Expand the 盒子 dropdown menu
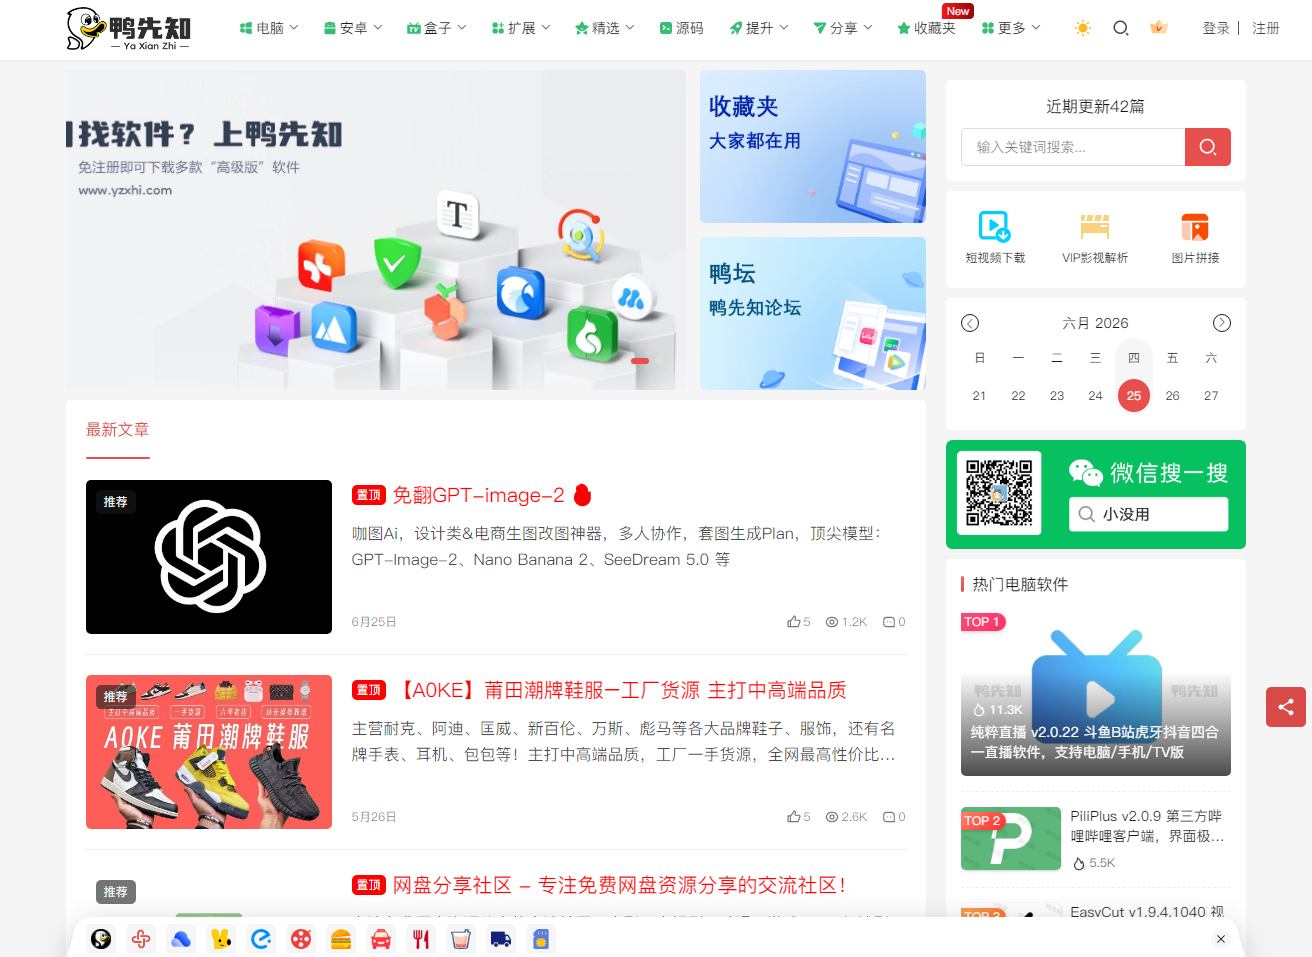The image size is (1312, 957). coord(437,28)
